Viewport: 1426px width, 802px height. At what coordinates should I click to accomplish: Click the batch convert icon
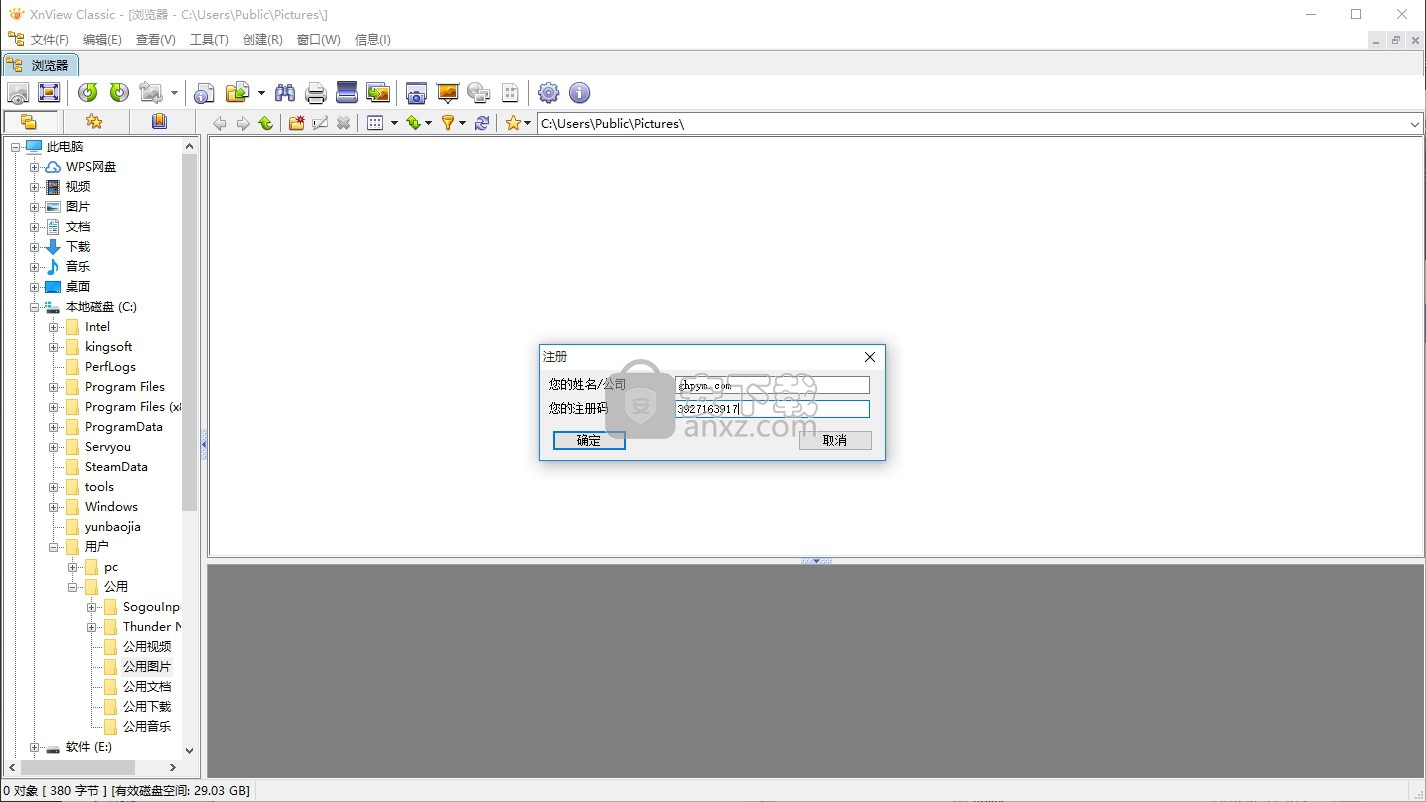click(x=237, y=93)
